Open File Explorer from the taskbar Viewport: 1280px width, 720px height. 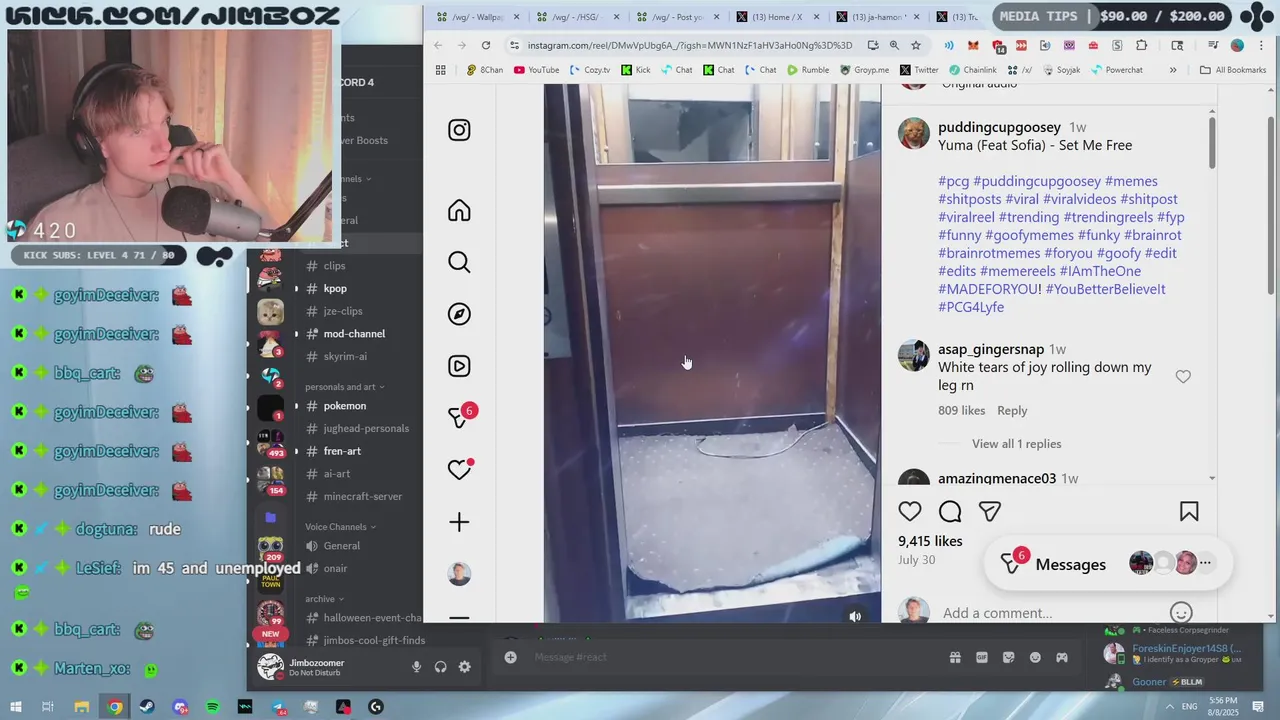click(x=82, y=707)
